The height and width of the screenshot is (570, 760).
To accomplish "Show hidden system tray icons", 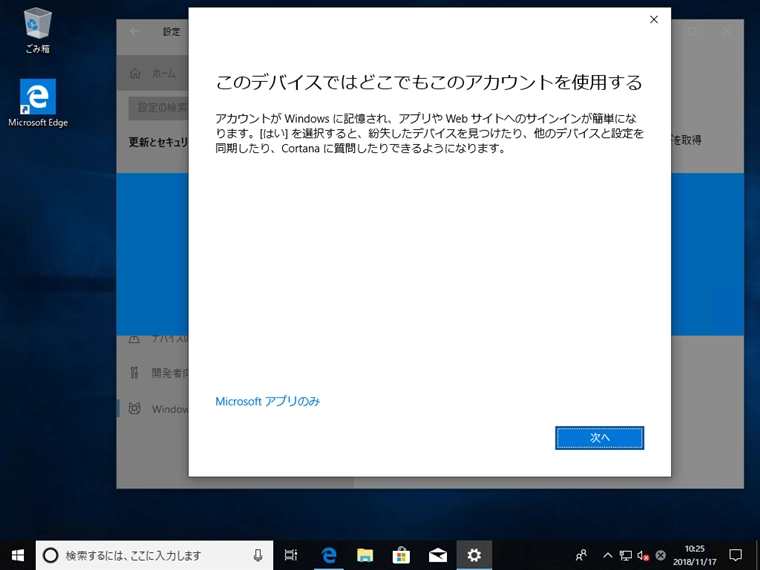I will click(x=607, y=555).
